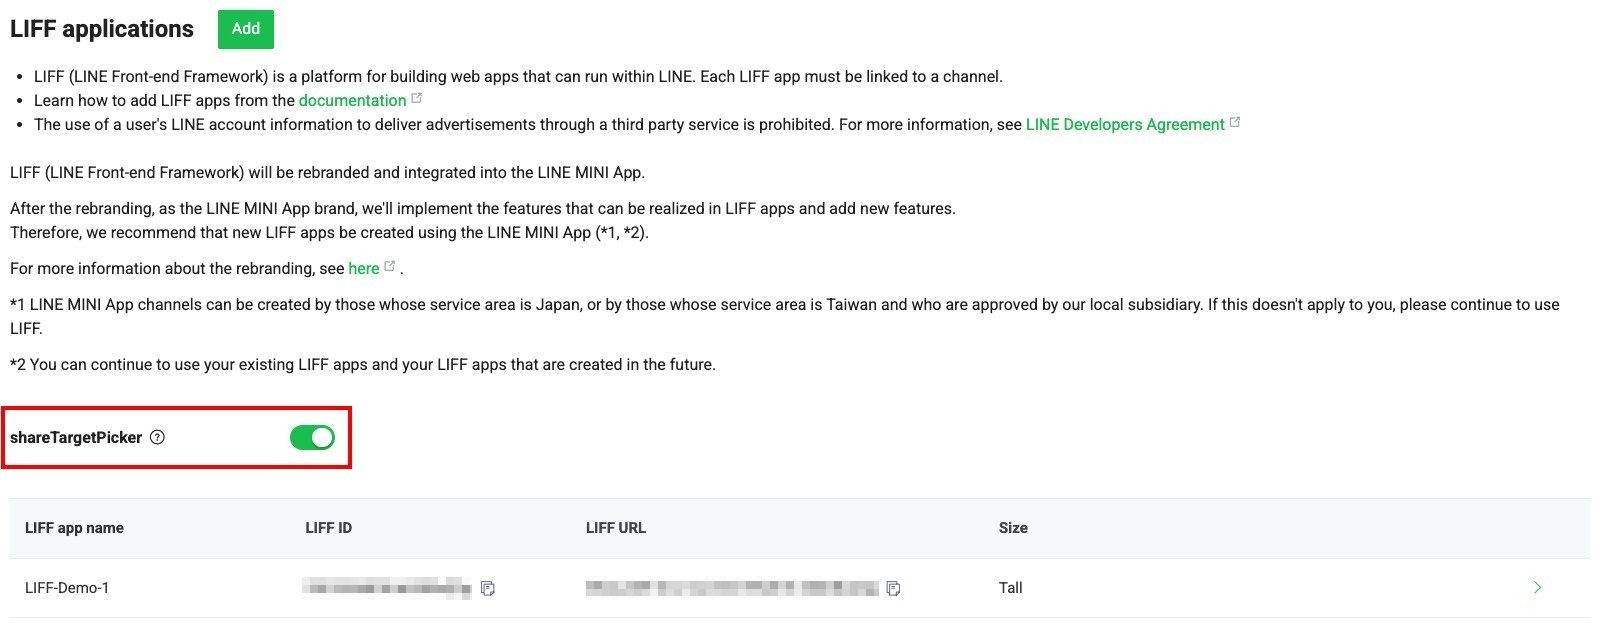Toggle the shareTargetPicker switch
The height and width of the screenshot is (623, 1602).
pos(312,437)
